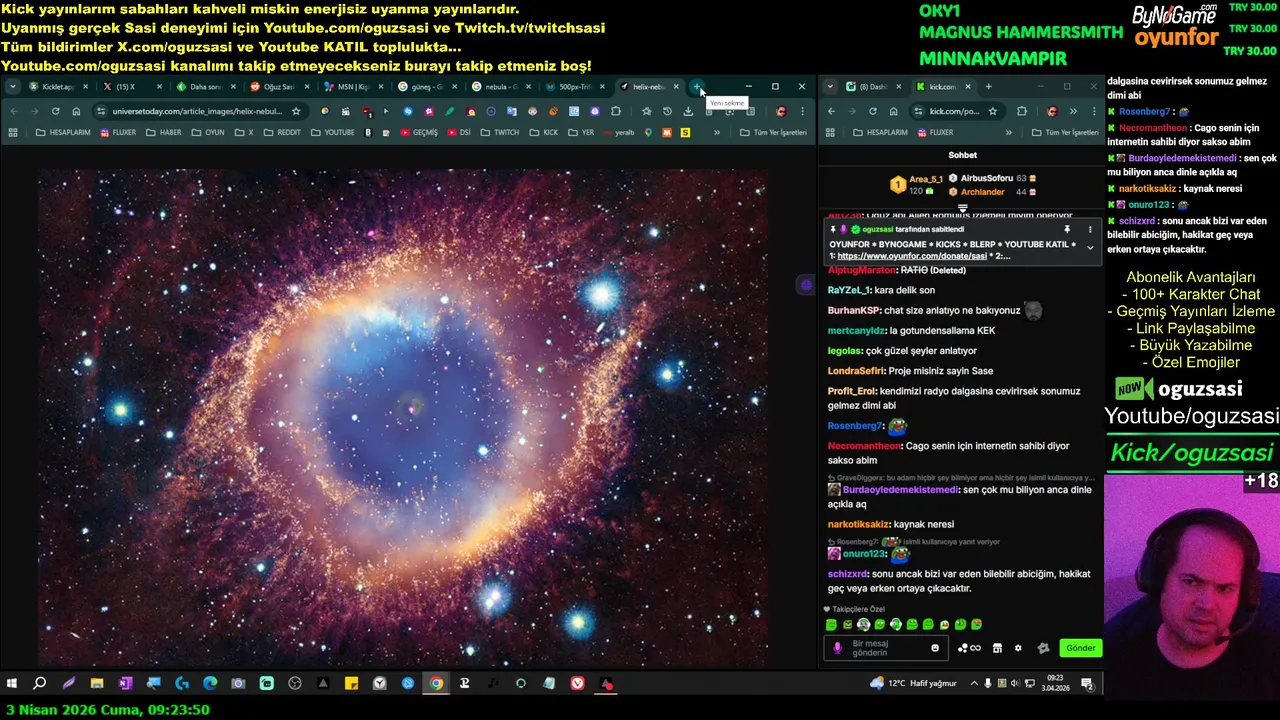Close the kick.com tab

pos(969,87)
